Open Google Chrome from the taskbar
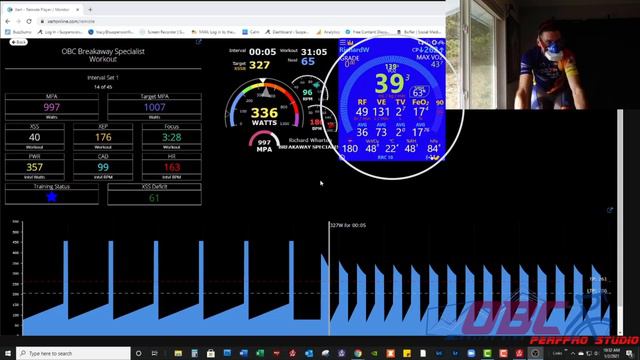This screenshot has height=360, width=640. [x=358, y=353]
